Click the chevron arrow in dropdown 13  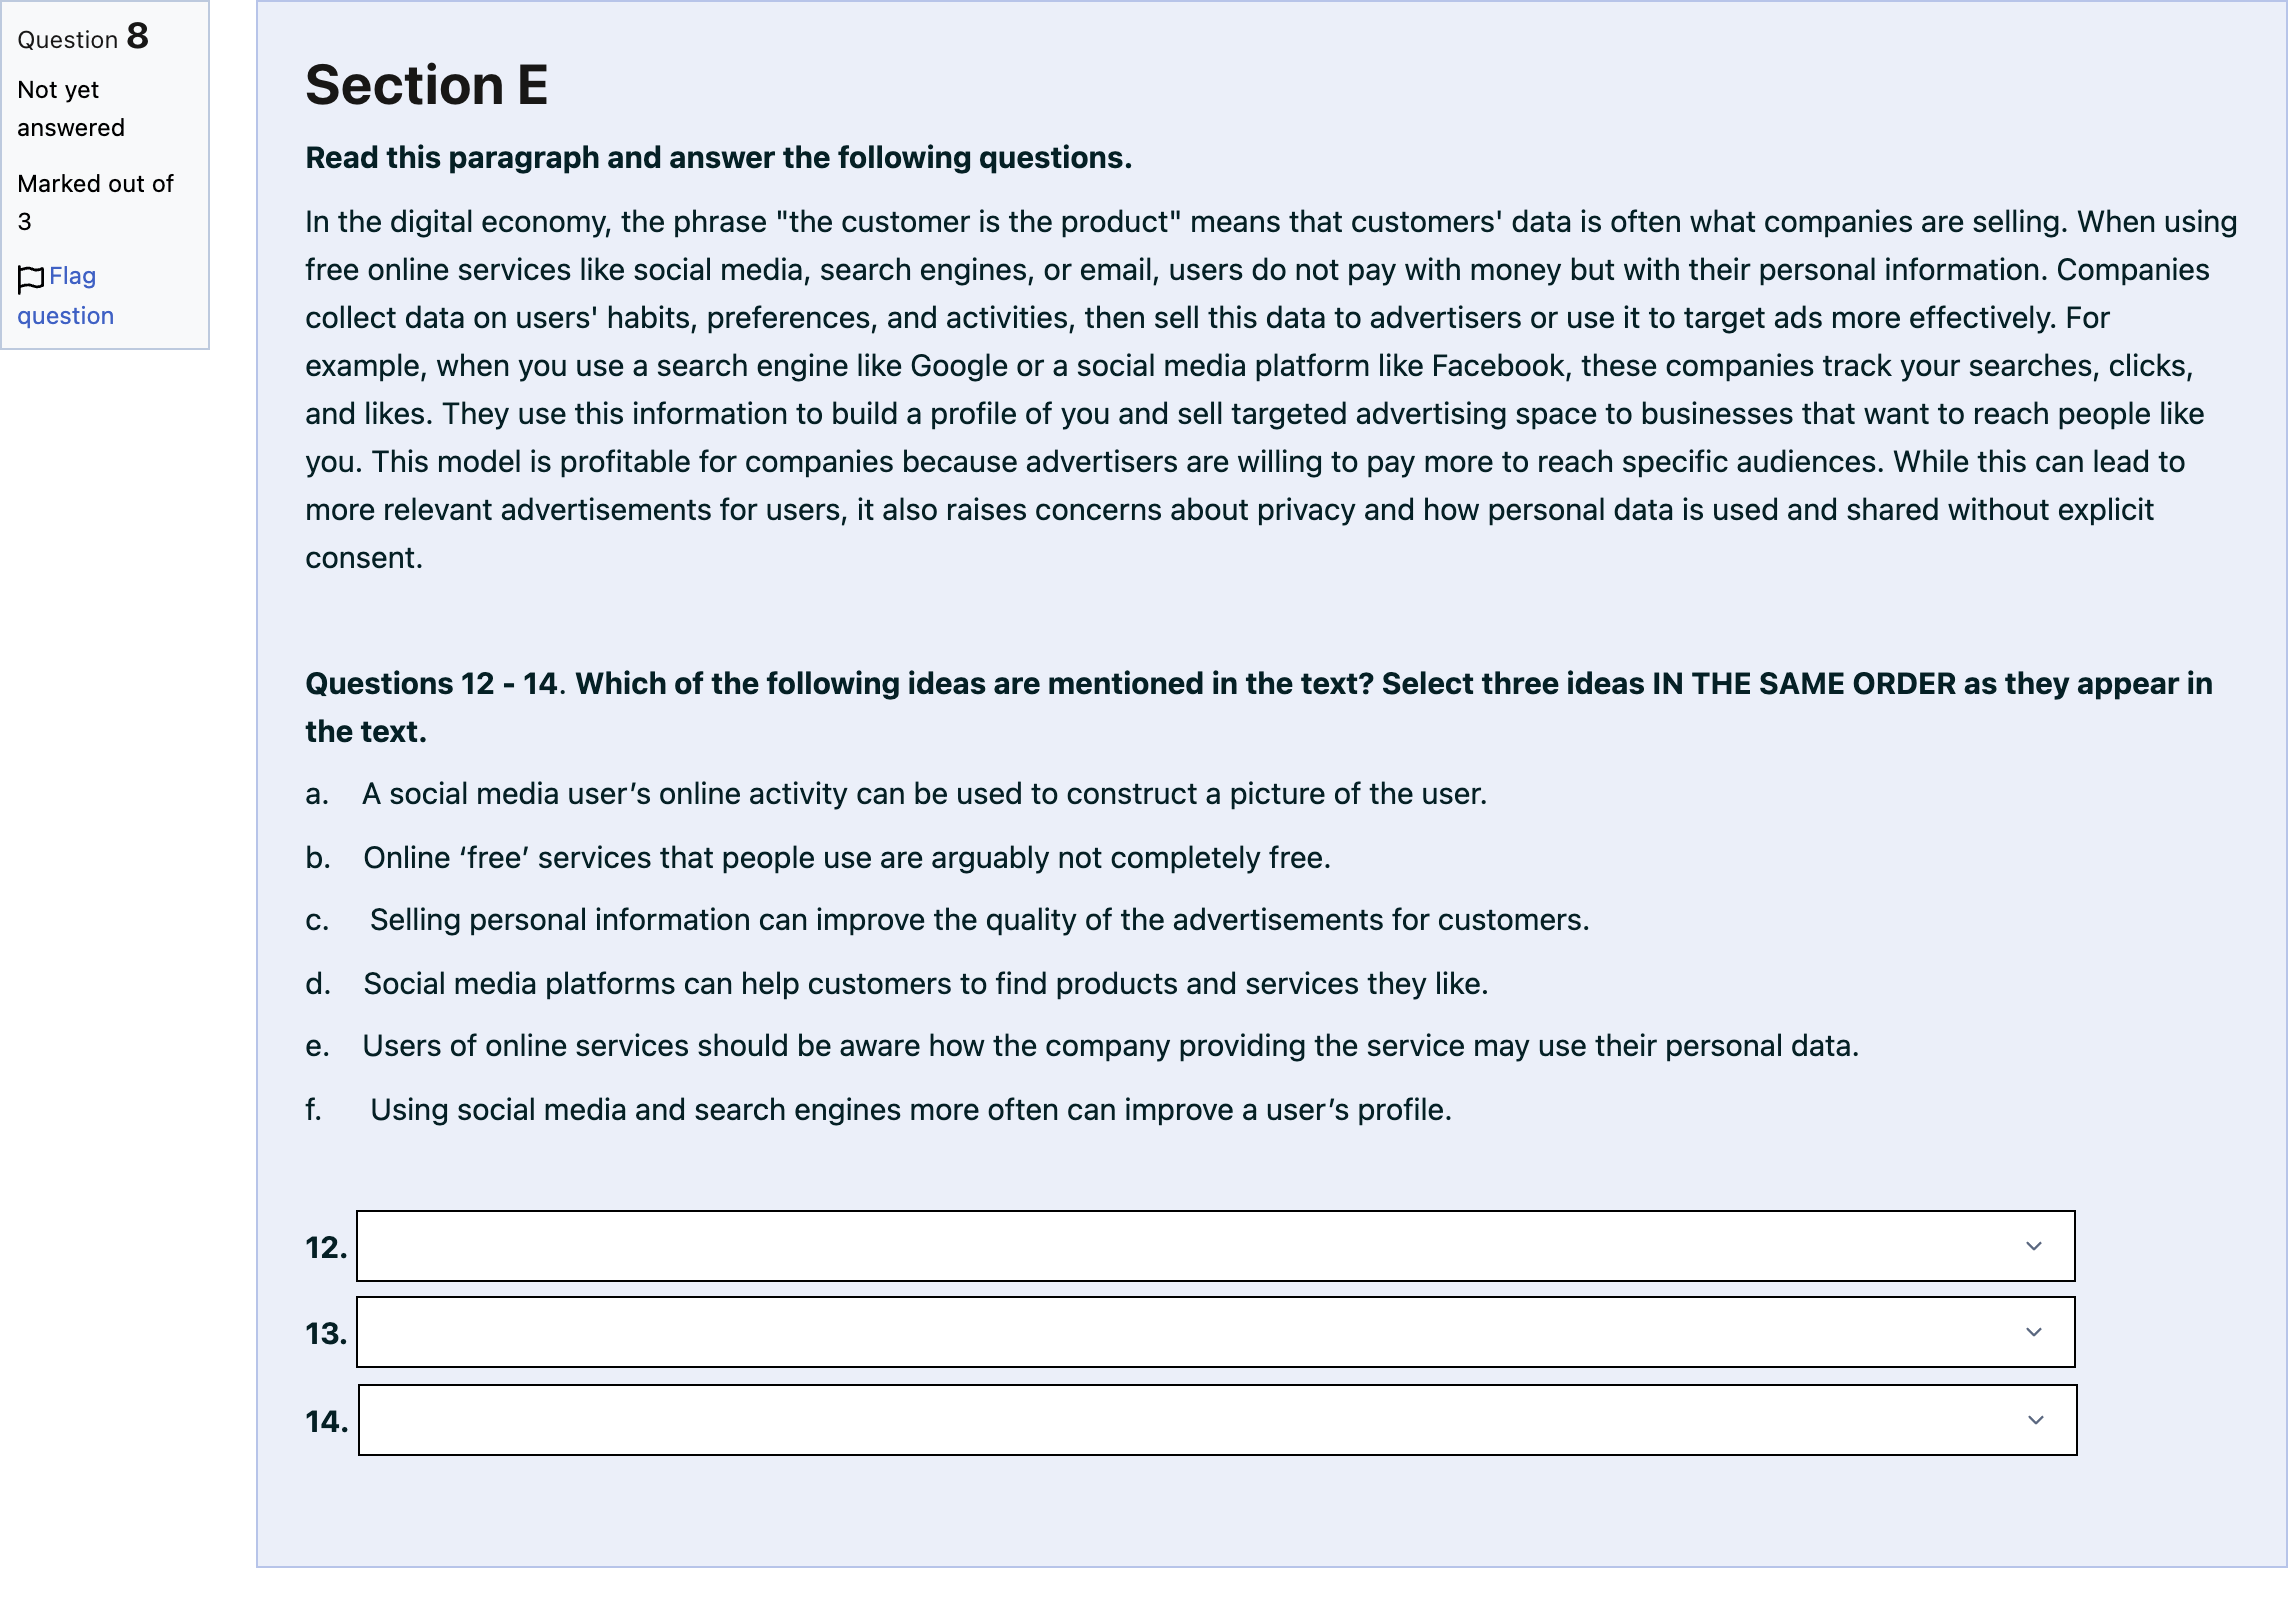coord(2033,1332)
